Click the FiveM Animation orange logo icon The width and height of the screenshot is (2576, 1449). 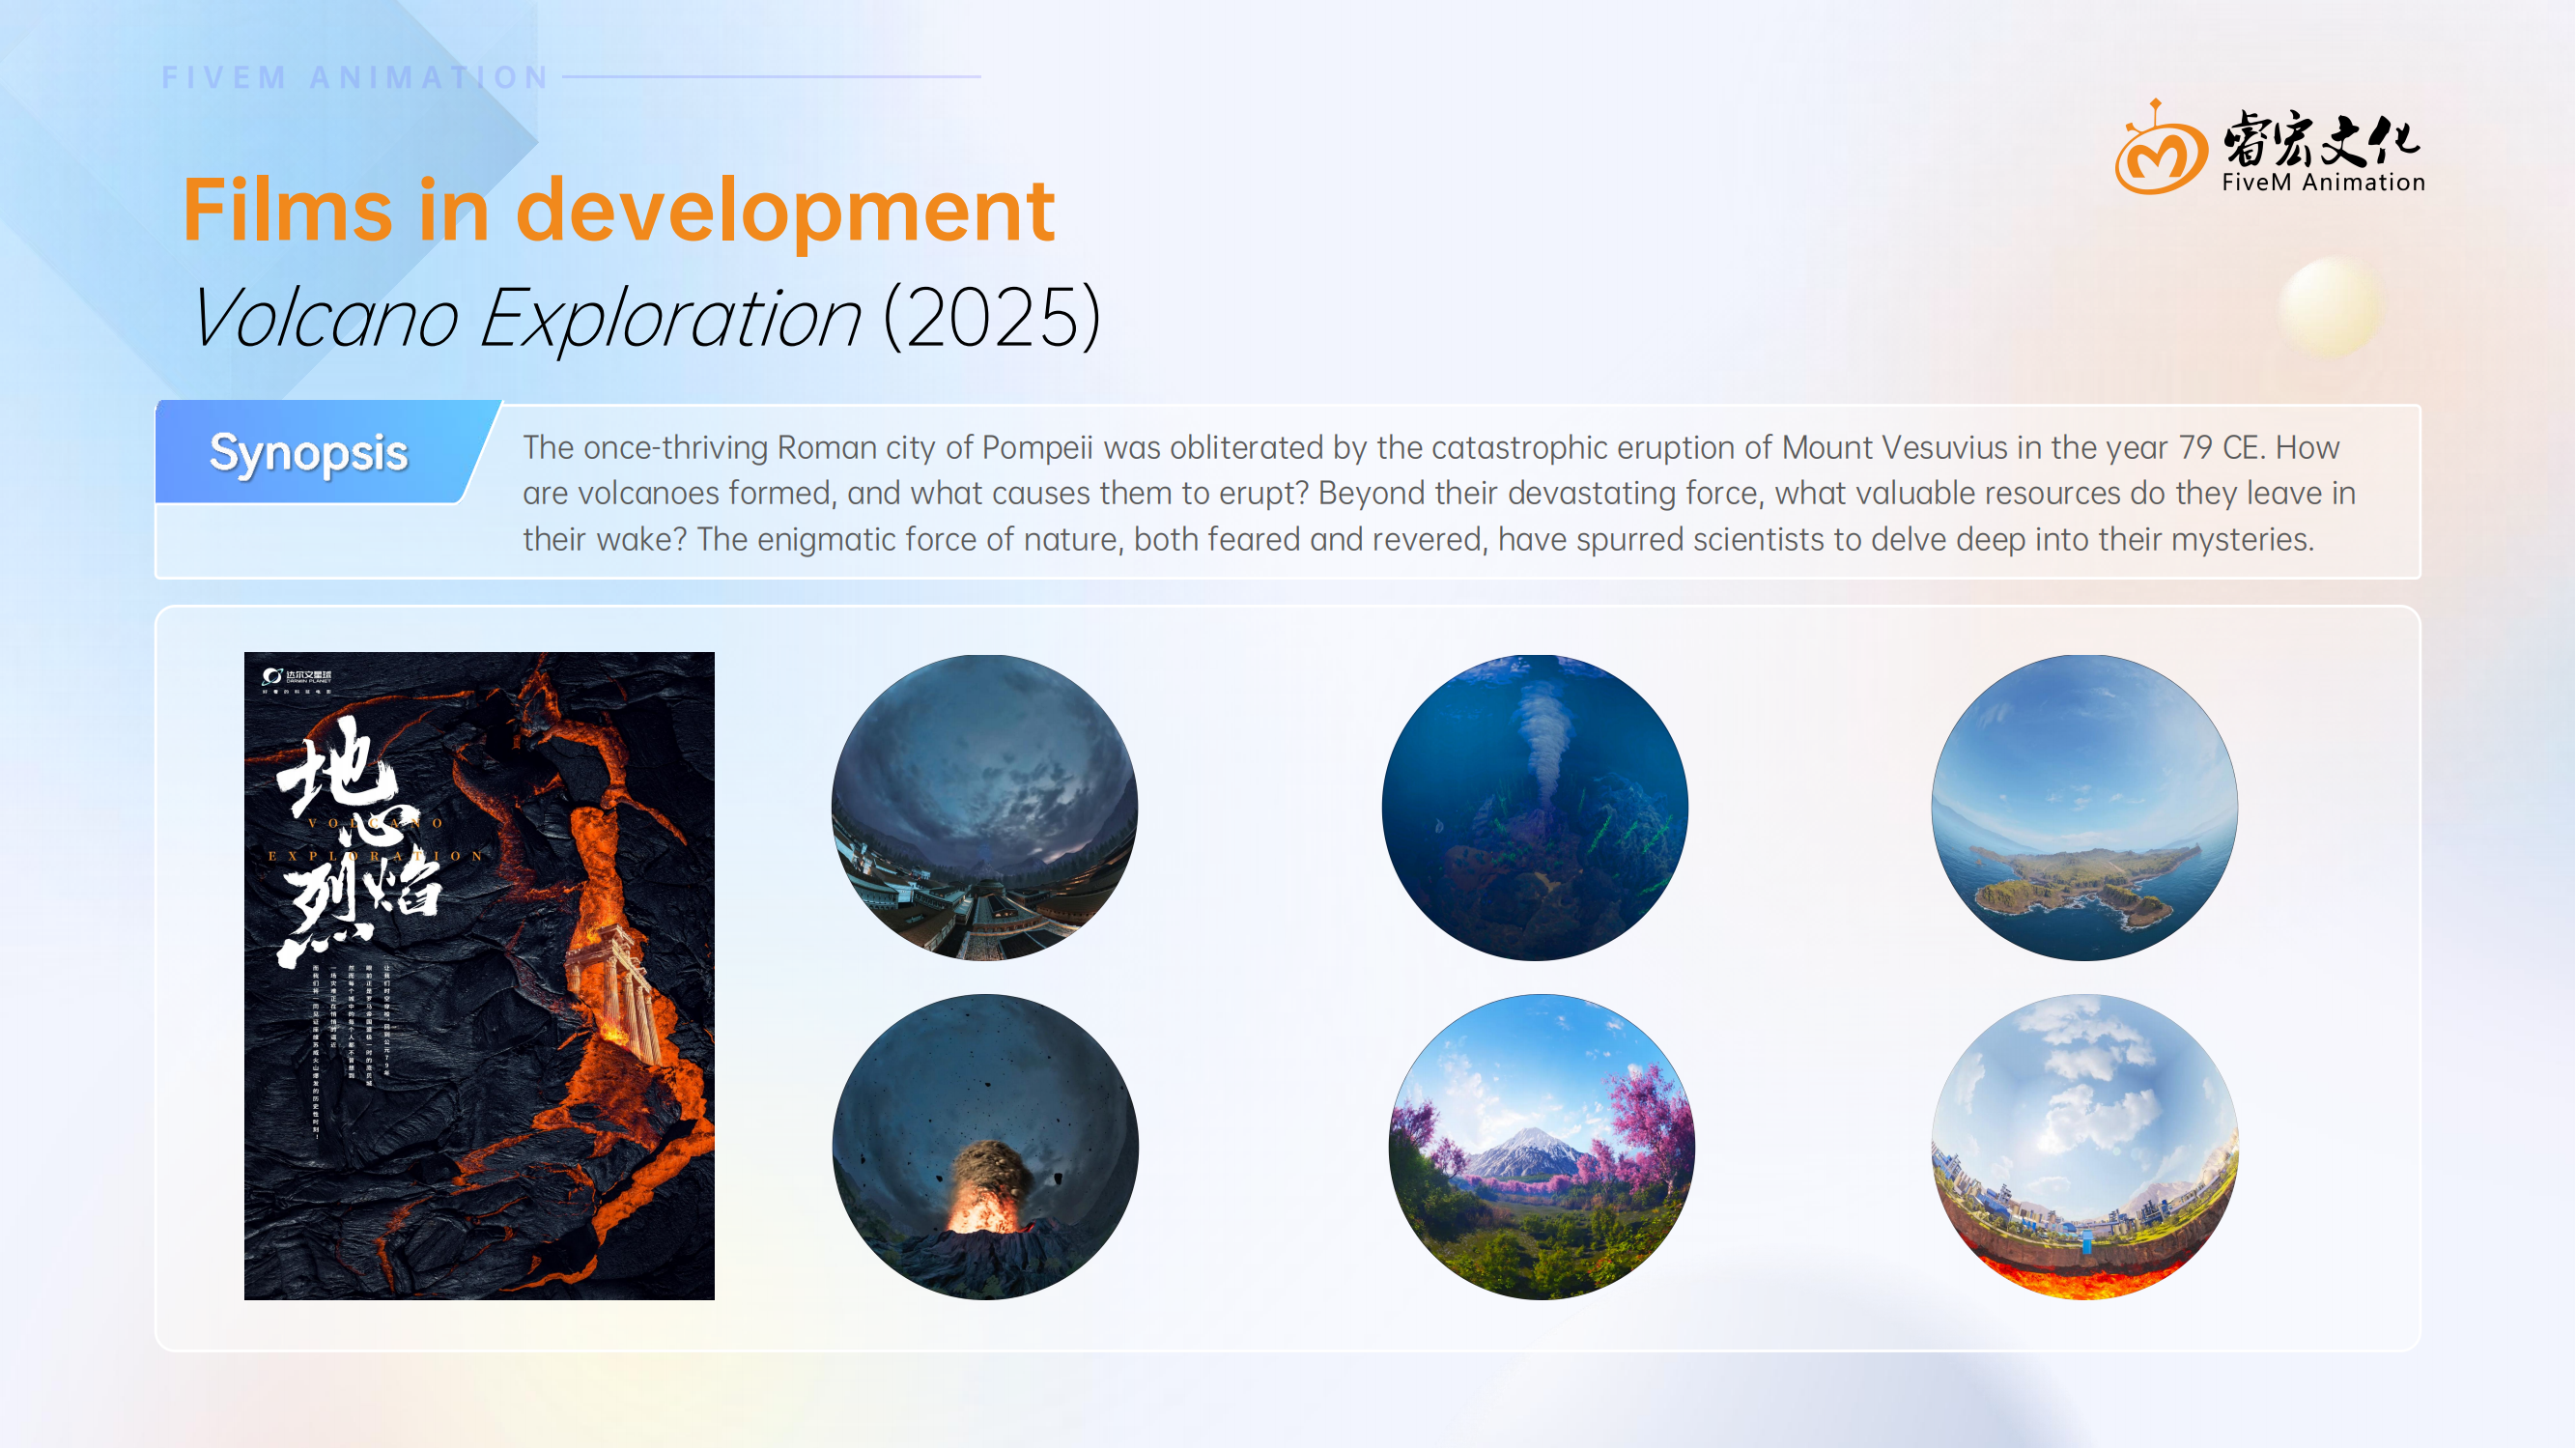2160,147
